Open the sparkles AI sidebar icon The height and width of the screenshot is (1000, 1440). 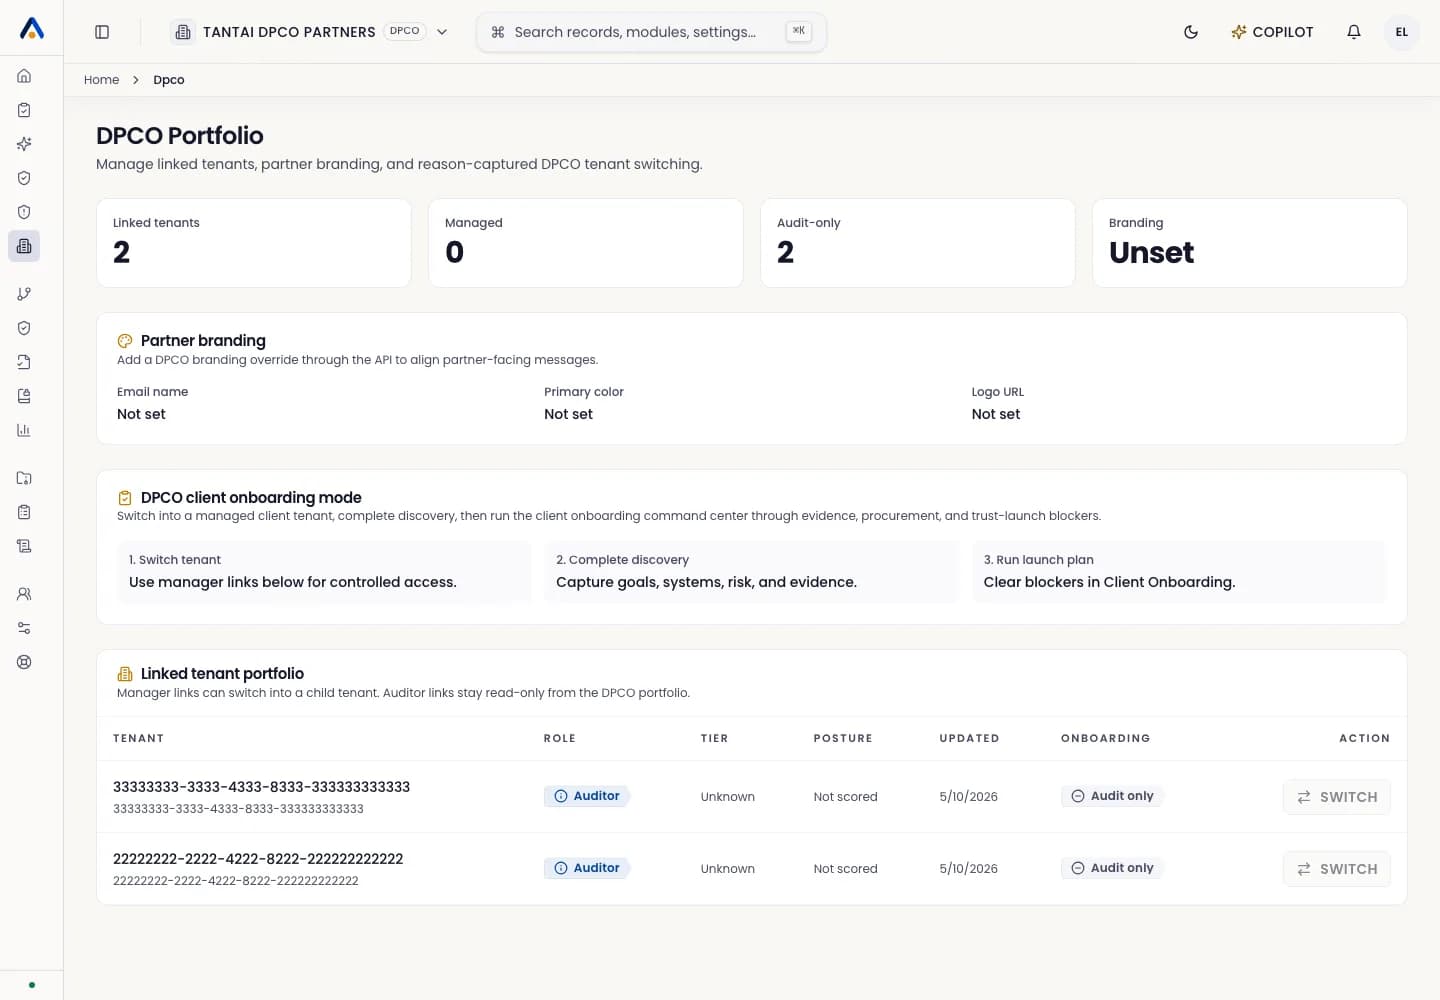coord(24,144)
